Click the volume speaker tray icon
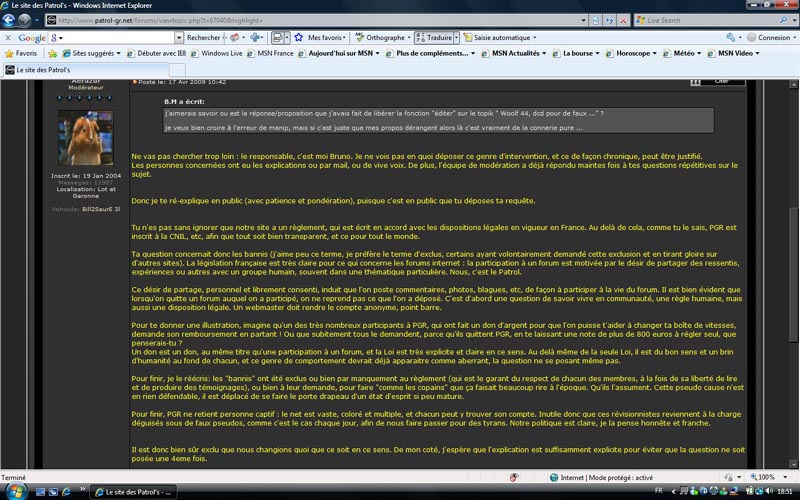 [769, 492]
